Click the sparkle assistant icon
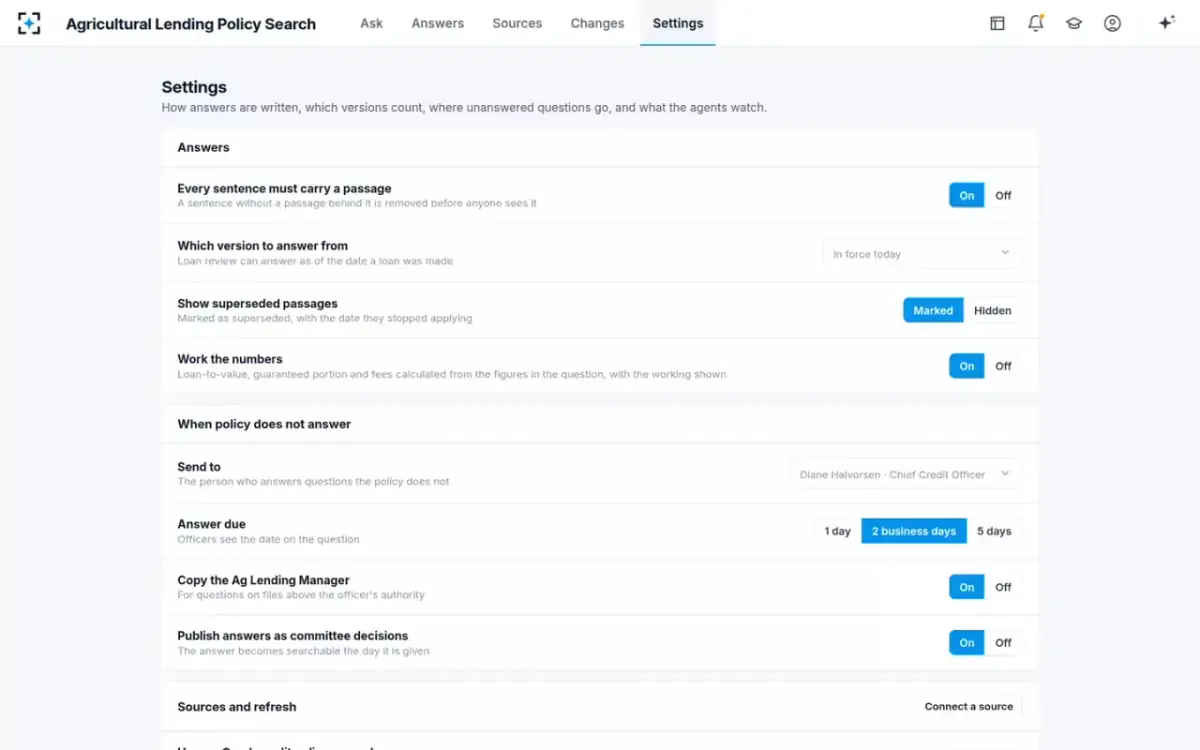1200x750 pixels. tap(1166, 23)
